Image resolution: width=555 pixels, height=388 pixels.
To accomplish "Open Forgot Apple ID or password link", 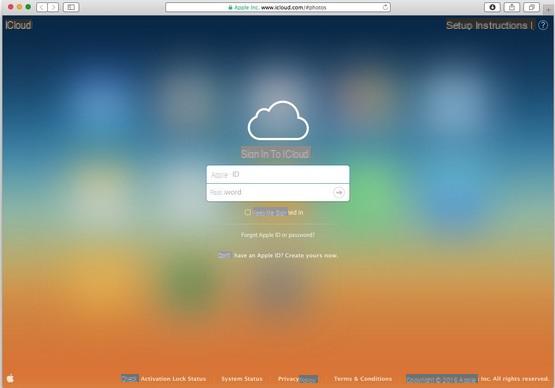I will coord(278,235).
